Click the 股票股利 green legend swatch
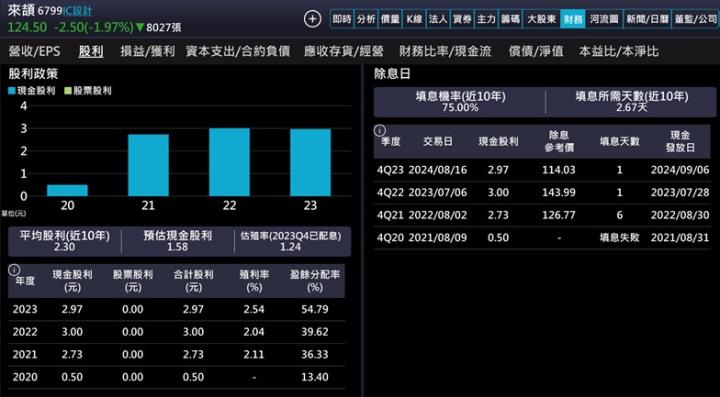 coord(68,91)
